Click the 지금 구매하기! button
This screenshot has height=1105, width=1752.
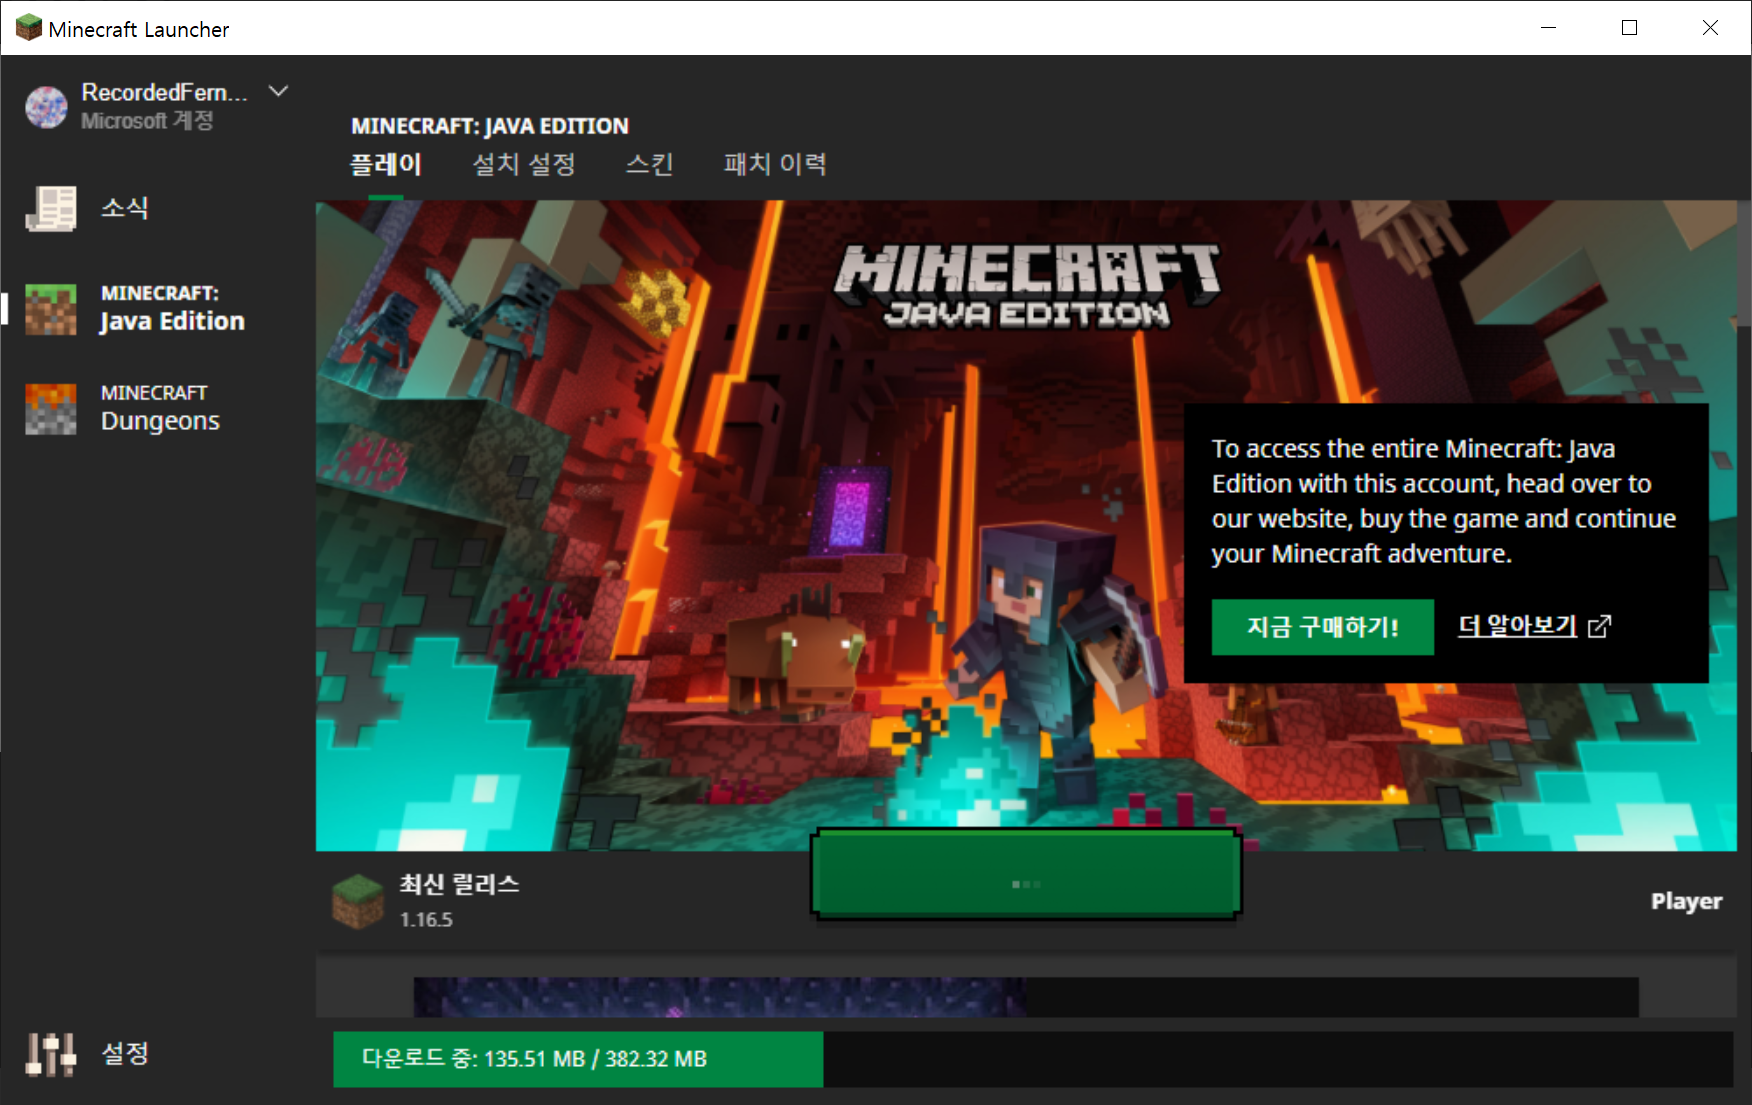1323,627
